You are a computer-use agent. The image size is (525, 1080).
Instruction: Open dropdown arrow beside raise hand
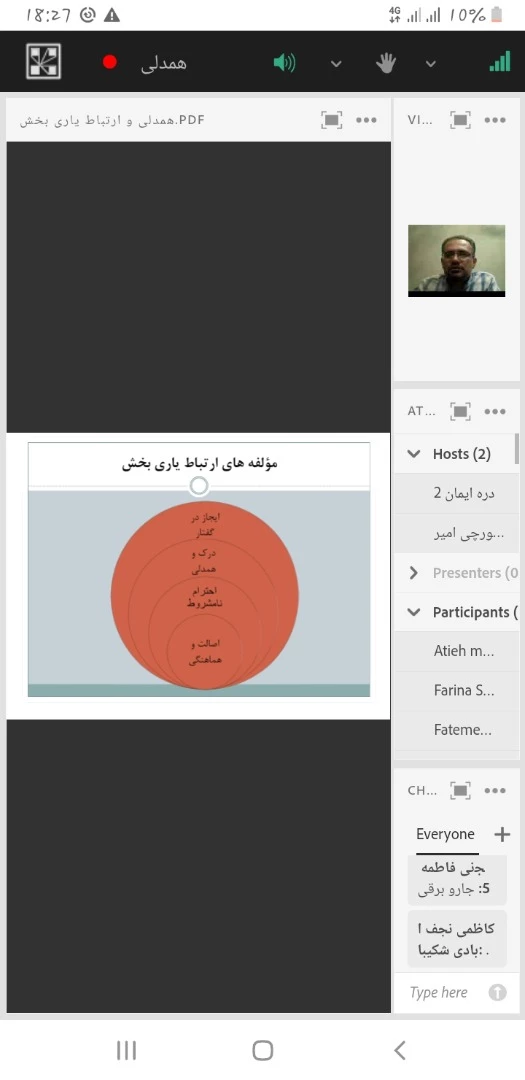click(431, 64)
